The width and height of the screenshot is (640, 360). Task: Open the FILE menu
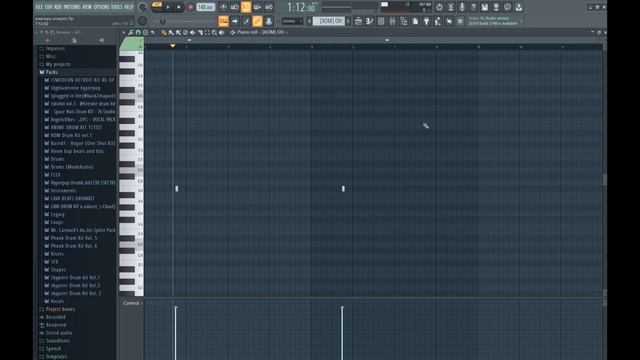39,7
